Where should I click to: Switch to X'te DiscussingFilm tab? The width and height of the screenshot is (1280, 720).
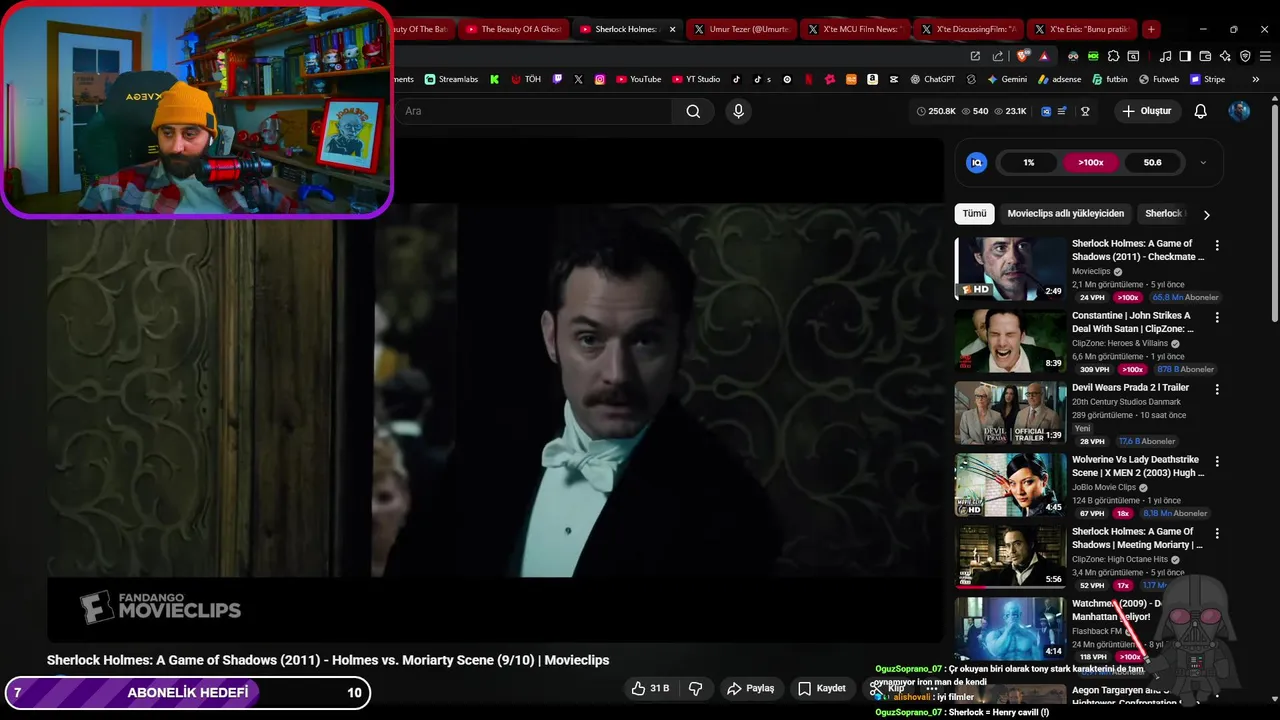click(x=970, y=29)
